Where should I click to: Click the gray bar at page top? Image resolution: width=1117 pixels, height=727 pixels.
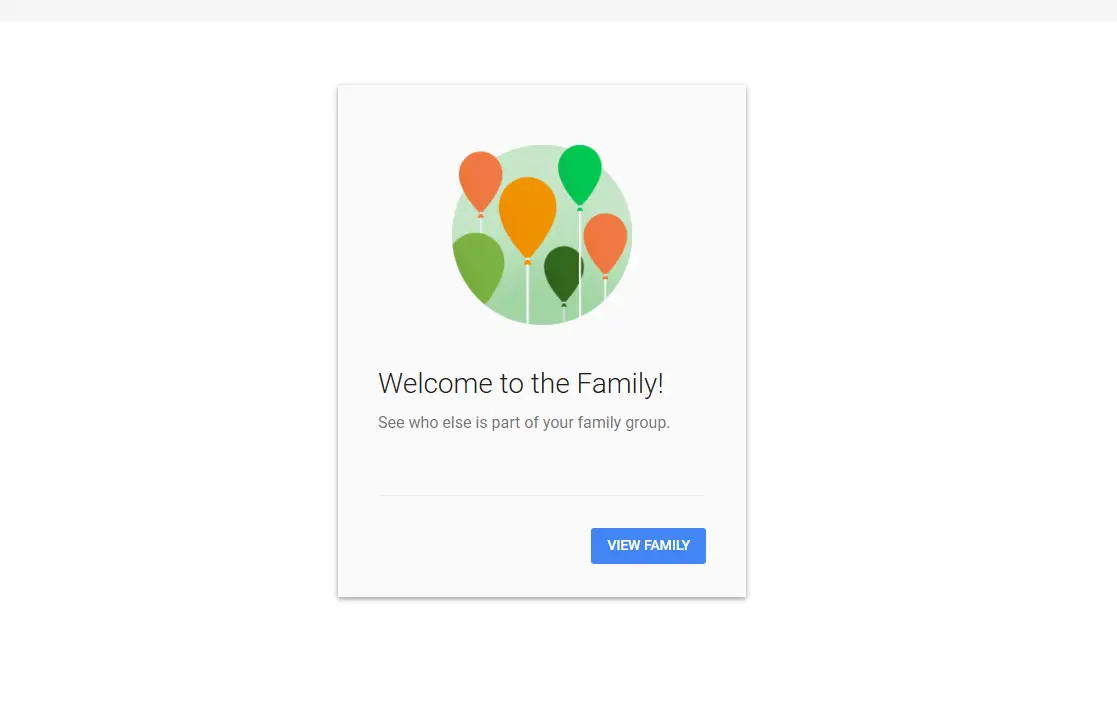[558, 11]
